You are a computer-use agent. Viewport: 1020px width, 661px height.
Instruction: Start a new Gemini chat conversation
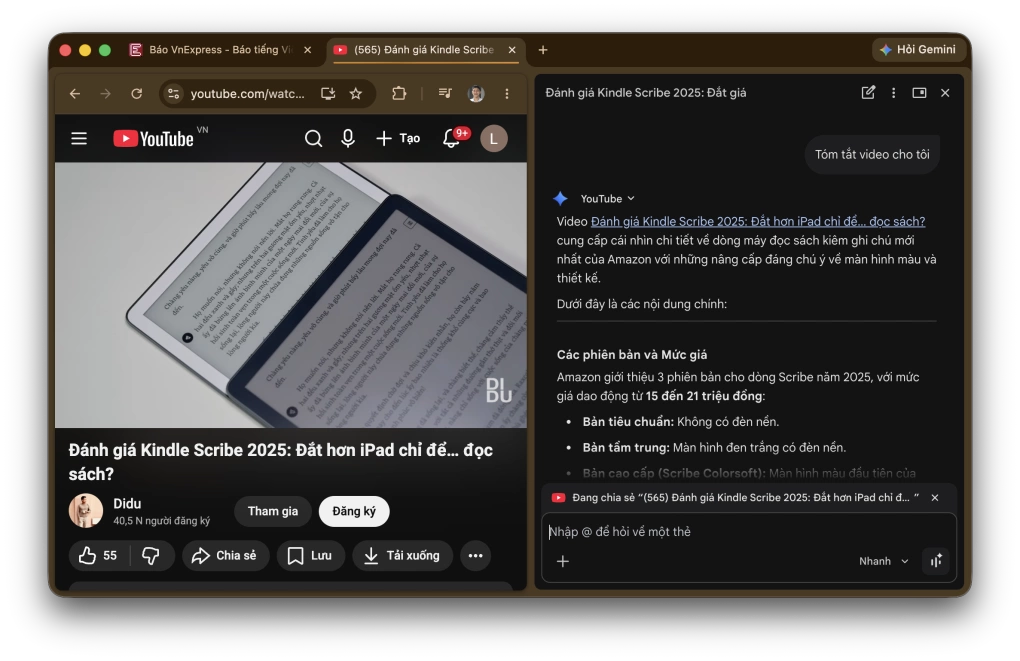point(866,92)
